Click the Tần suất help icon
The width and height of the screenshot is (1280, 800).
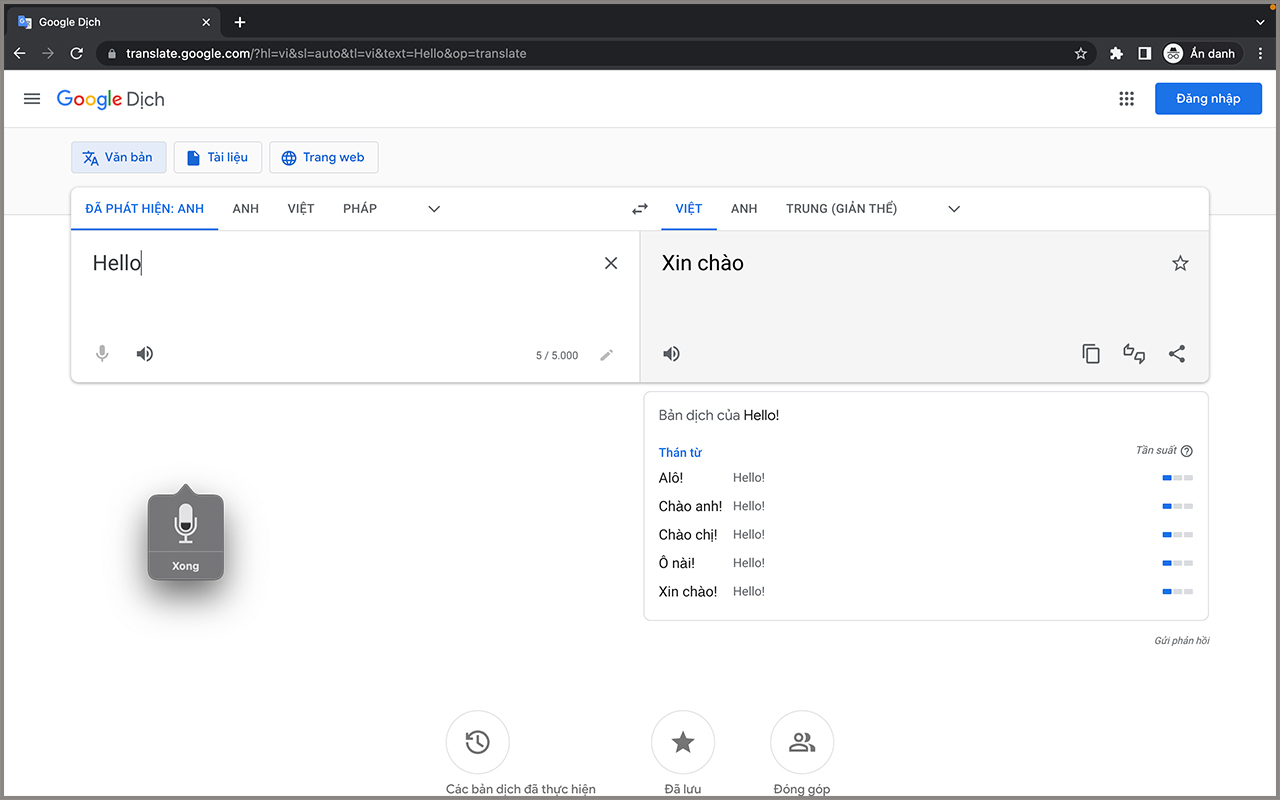pos(1187,451)
